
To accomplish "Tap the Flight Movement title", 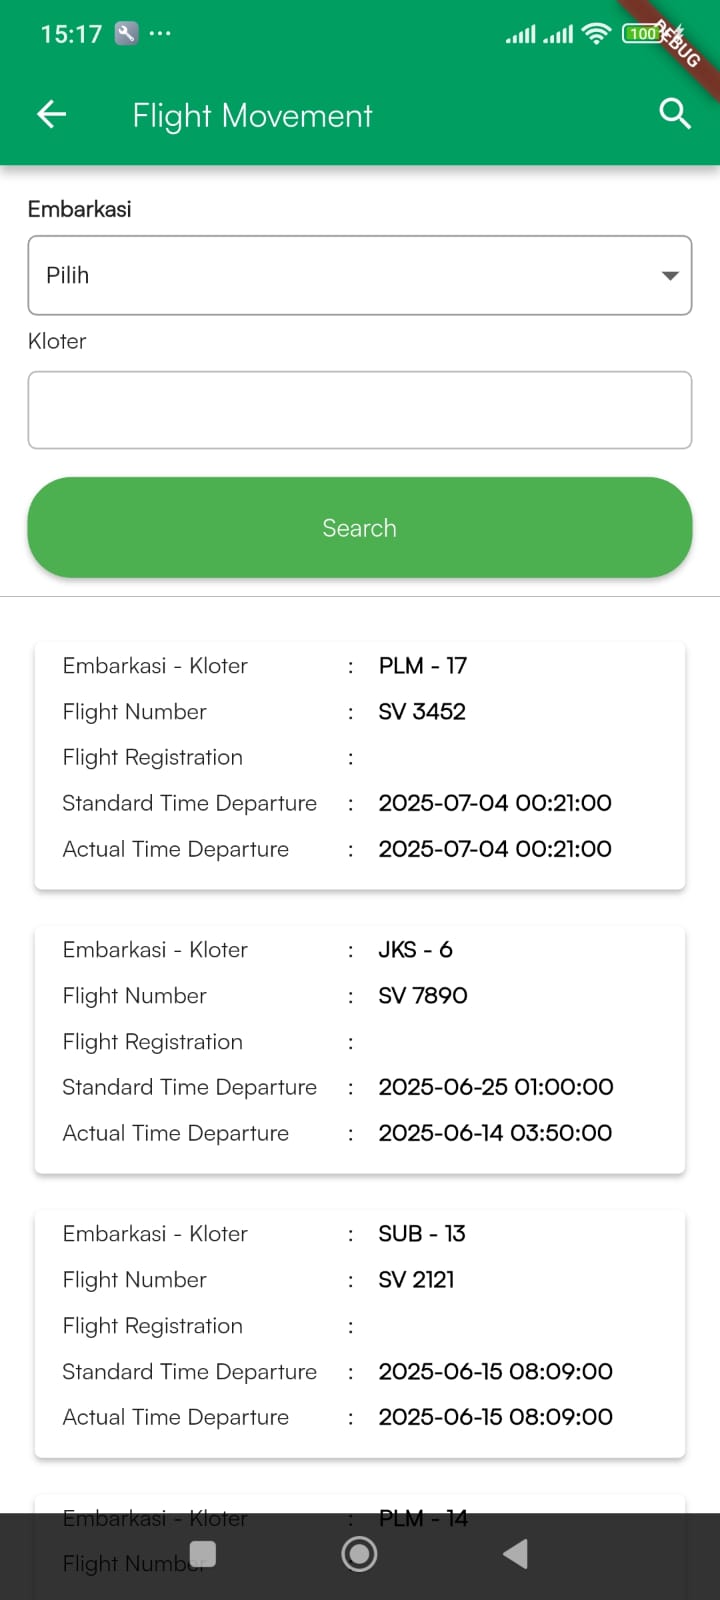I will (252, 116).
